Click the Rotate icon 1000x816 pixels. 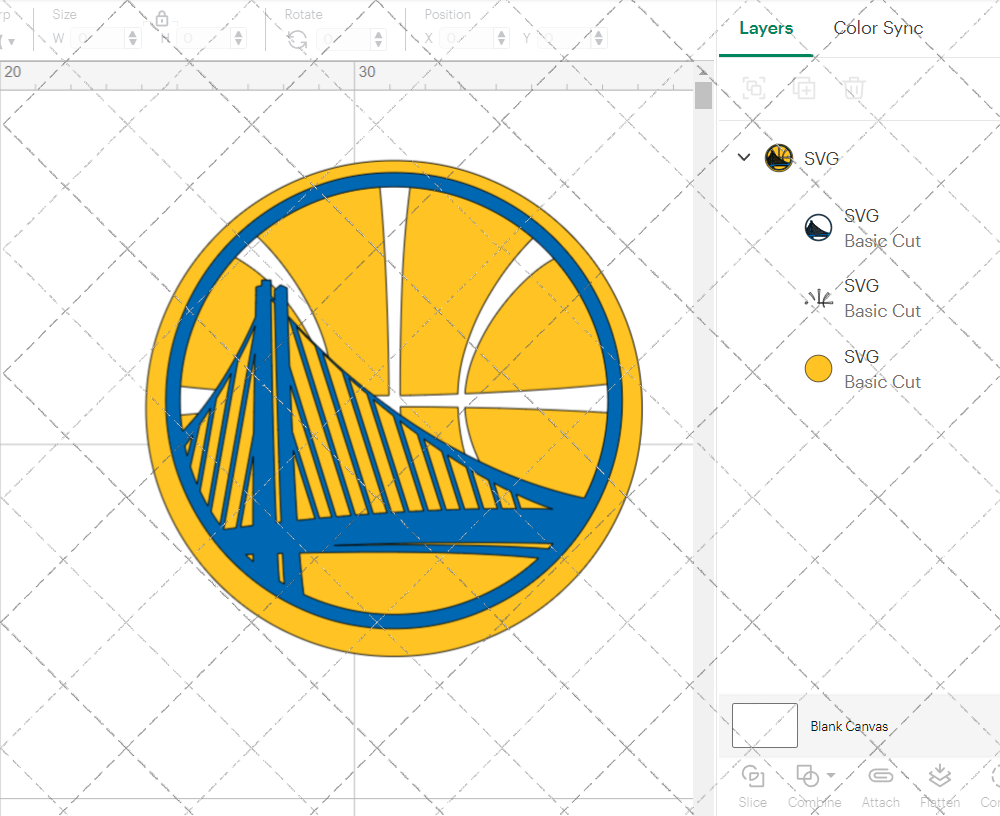pyautogui.click(x=297, y=40)
